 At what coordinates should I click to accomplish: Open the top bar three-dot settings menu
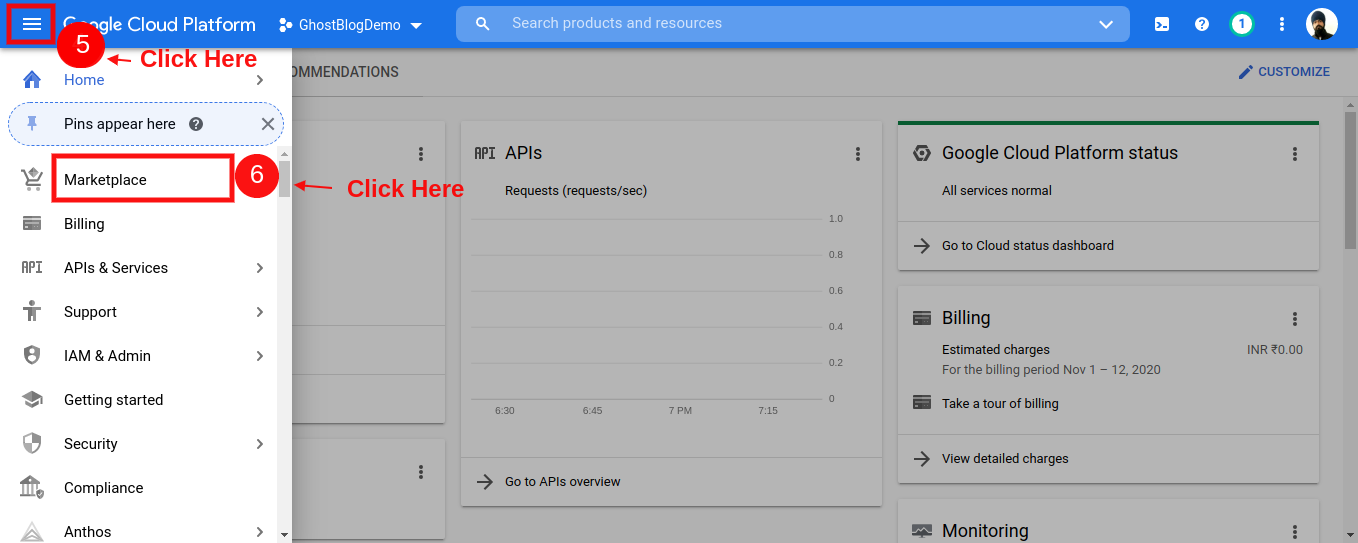(x=1282, y=24)
